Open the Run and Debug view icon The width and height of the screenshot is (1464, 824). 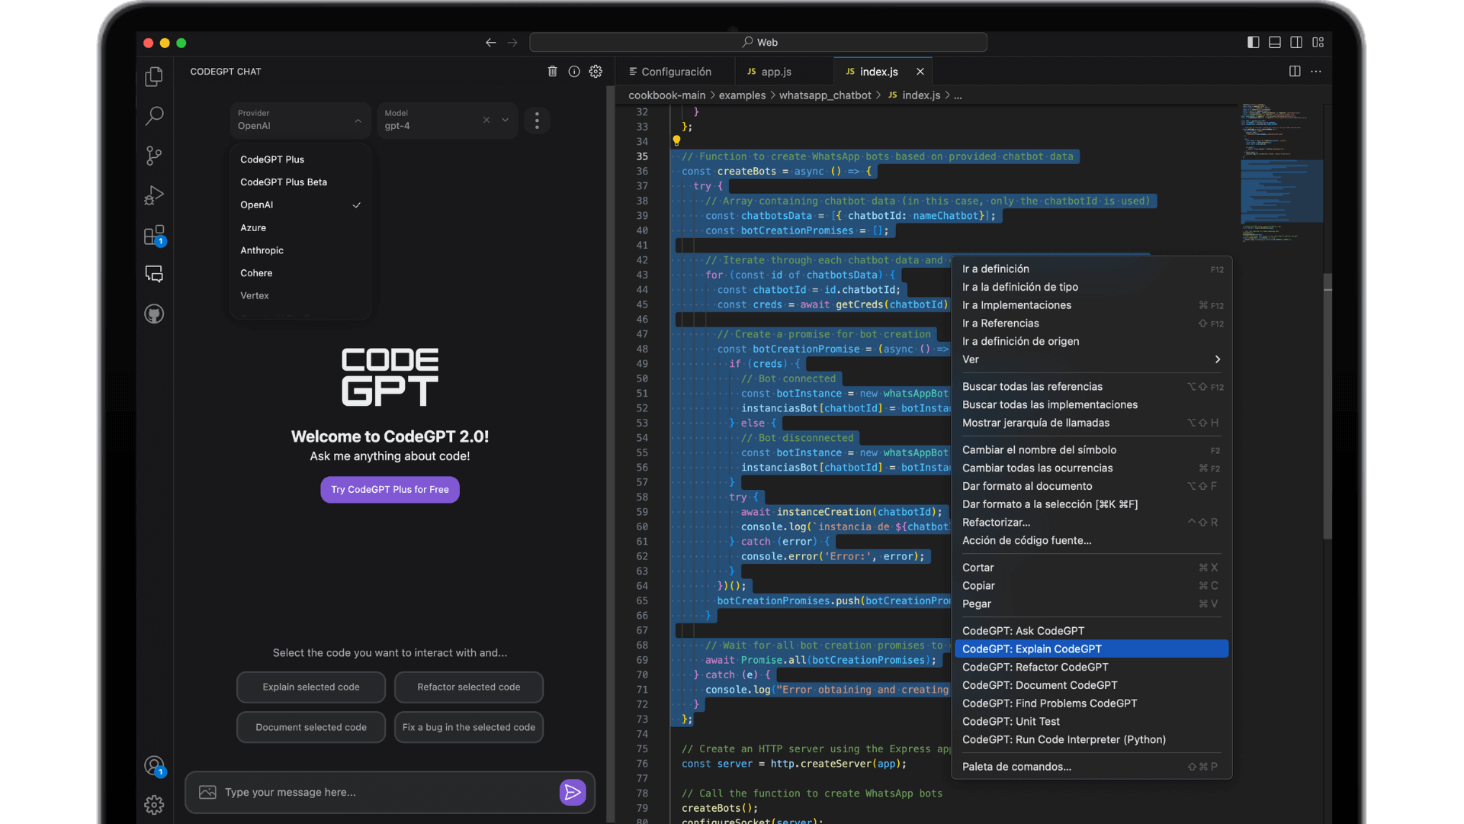(154, 195)
